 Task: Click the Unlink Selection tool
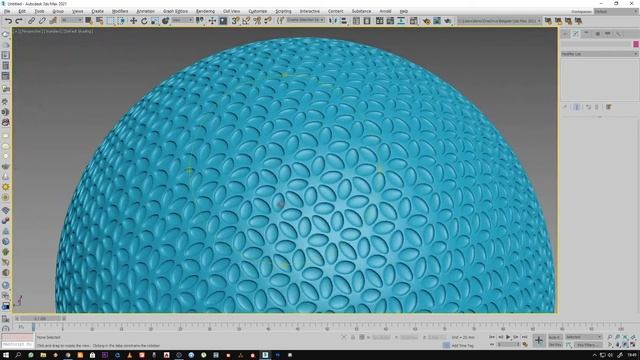42,20
